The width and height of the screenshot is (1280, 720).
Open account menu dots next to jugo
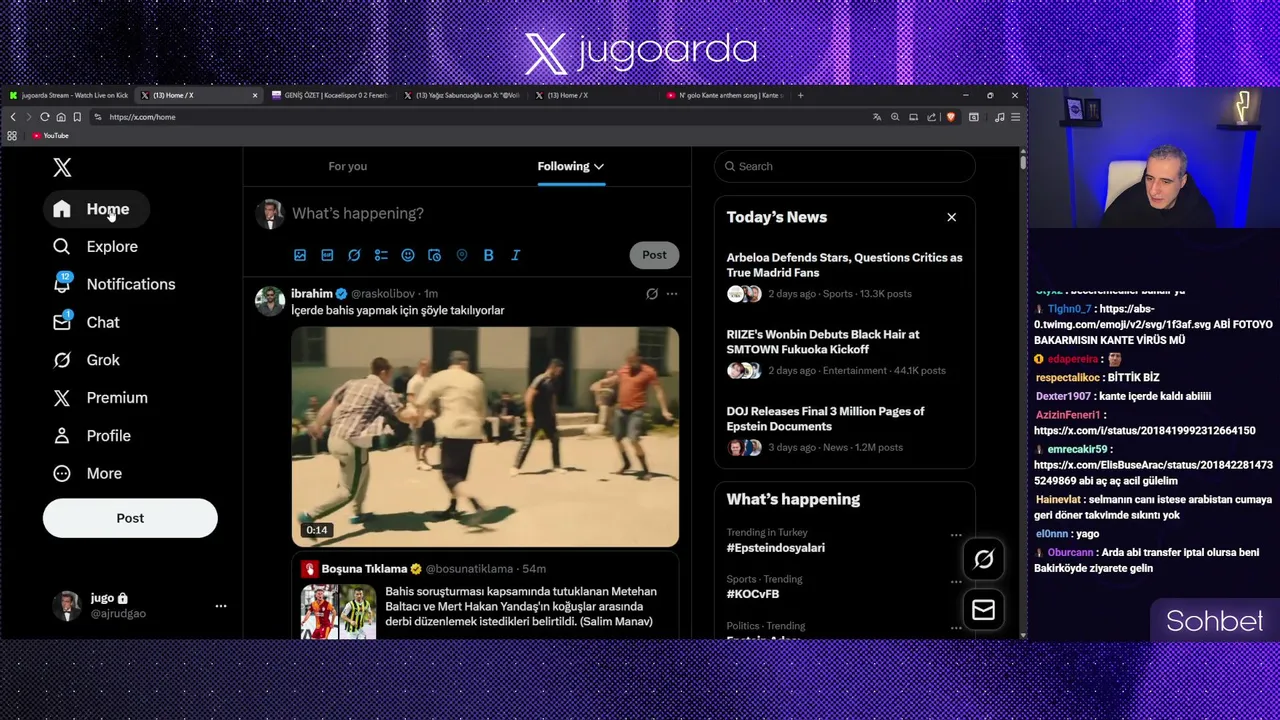221,605
